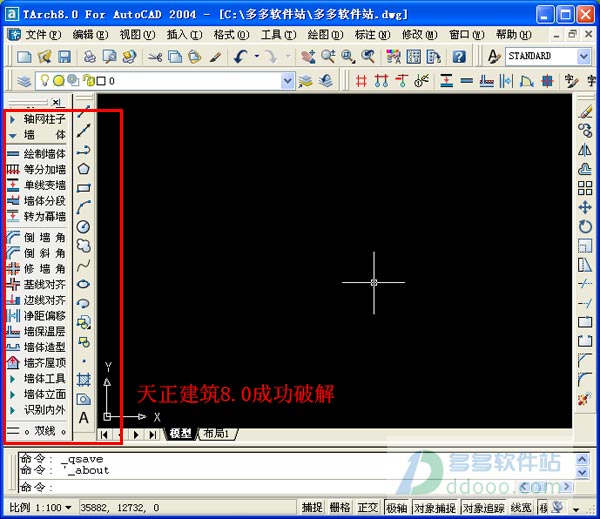Open the 绘图(D) menu
This screenshot has width=600, height=519.
[326, 35]
